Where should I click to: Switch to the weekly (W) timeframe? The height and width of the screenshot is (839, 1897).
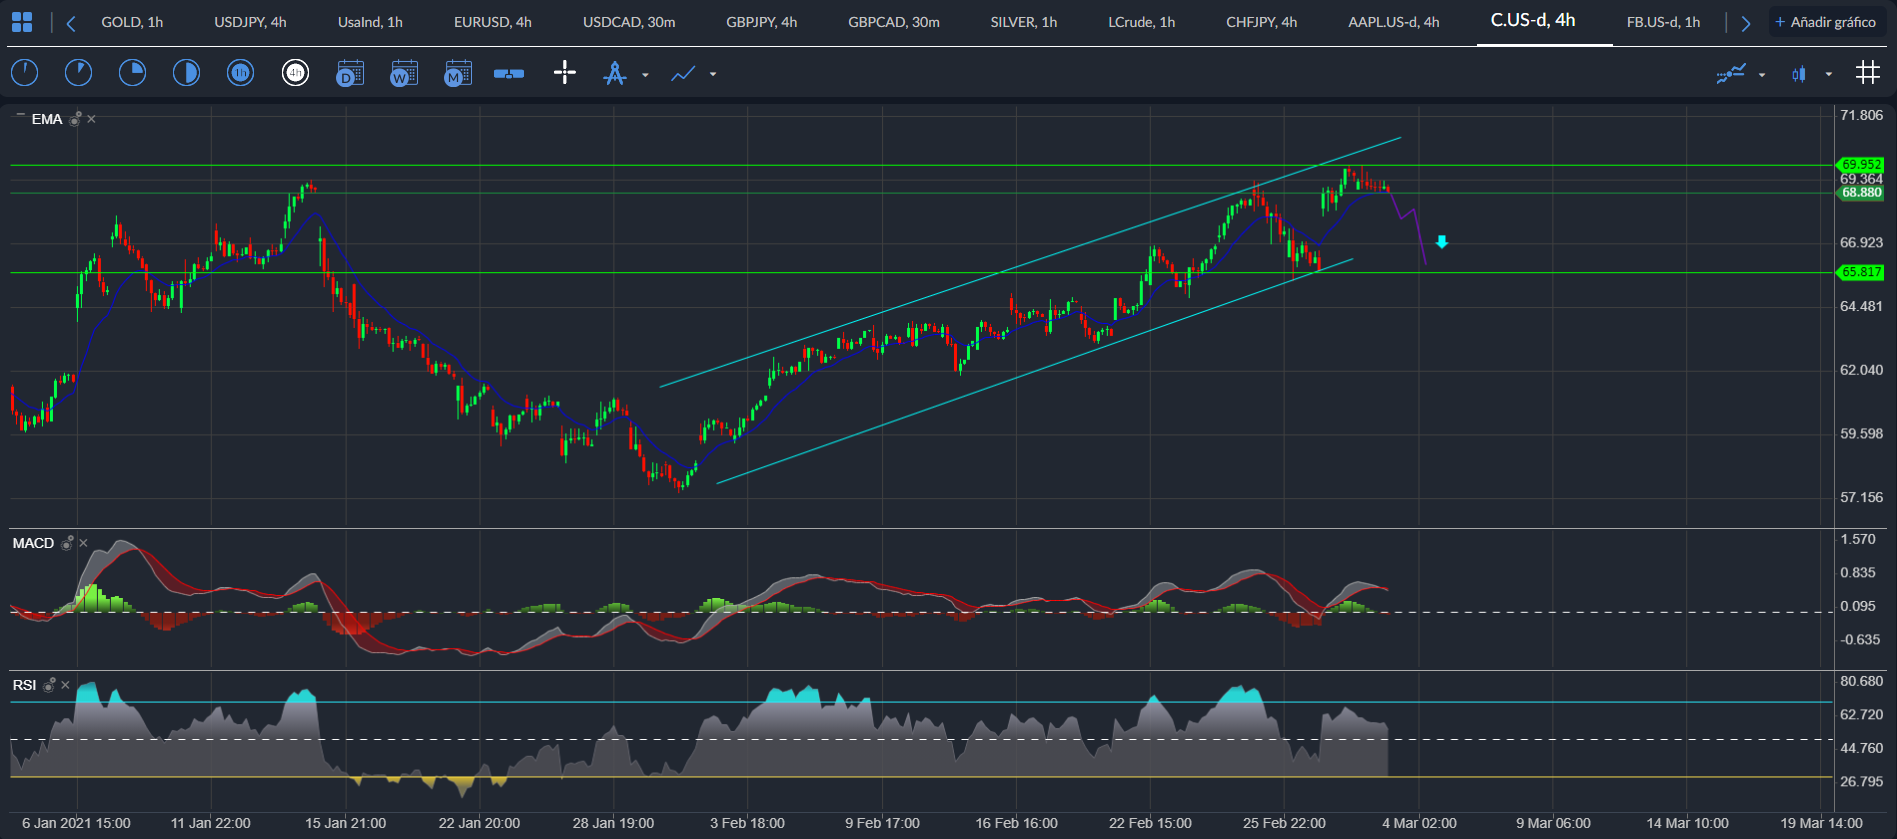(404, 73)
